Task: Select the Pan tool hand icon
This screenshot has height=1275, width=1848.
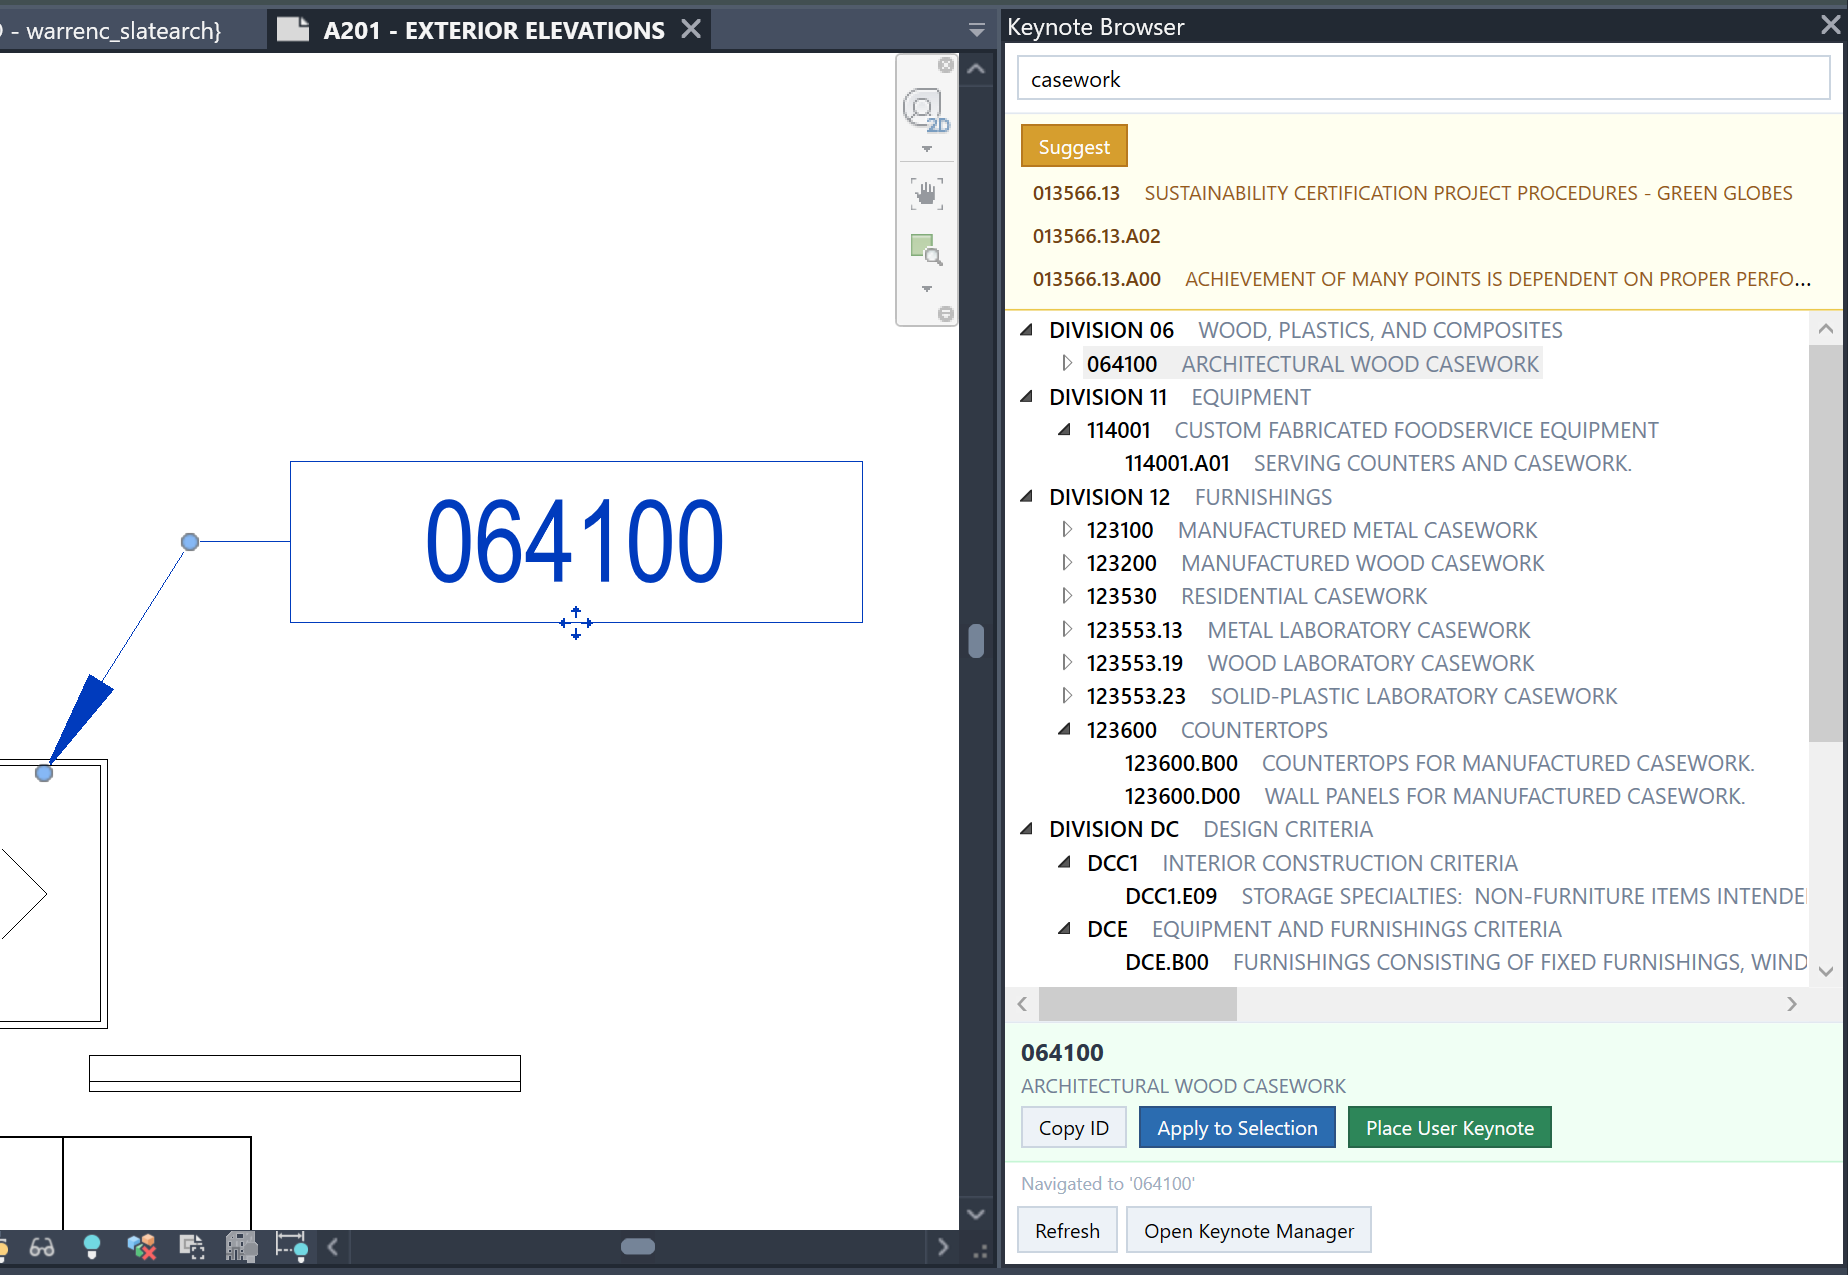Action: [926, 193]
